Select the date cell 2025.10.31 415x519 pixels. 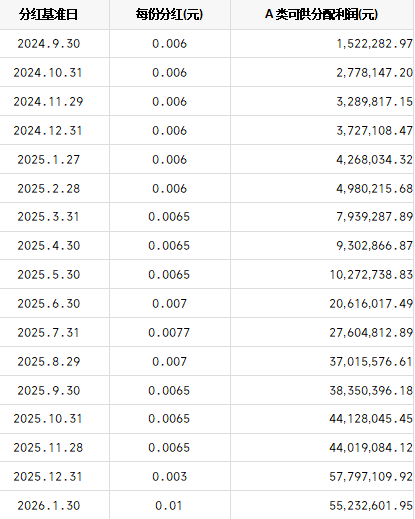coord(48,419)
